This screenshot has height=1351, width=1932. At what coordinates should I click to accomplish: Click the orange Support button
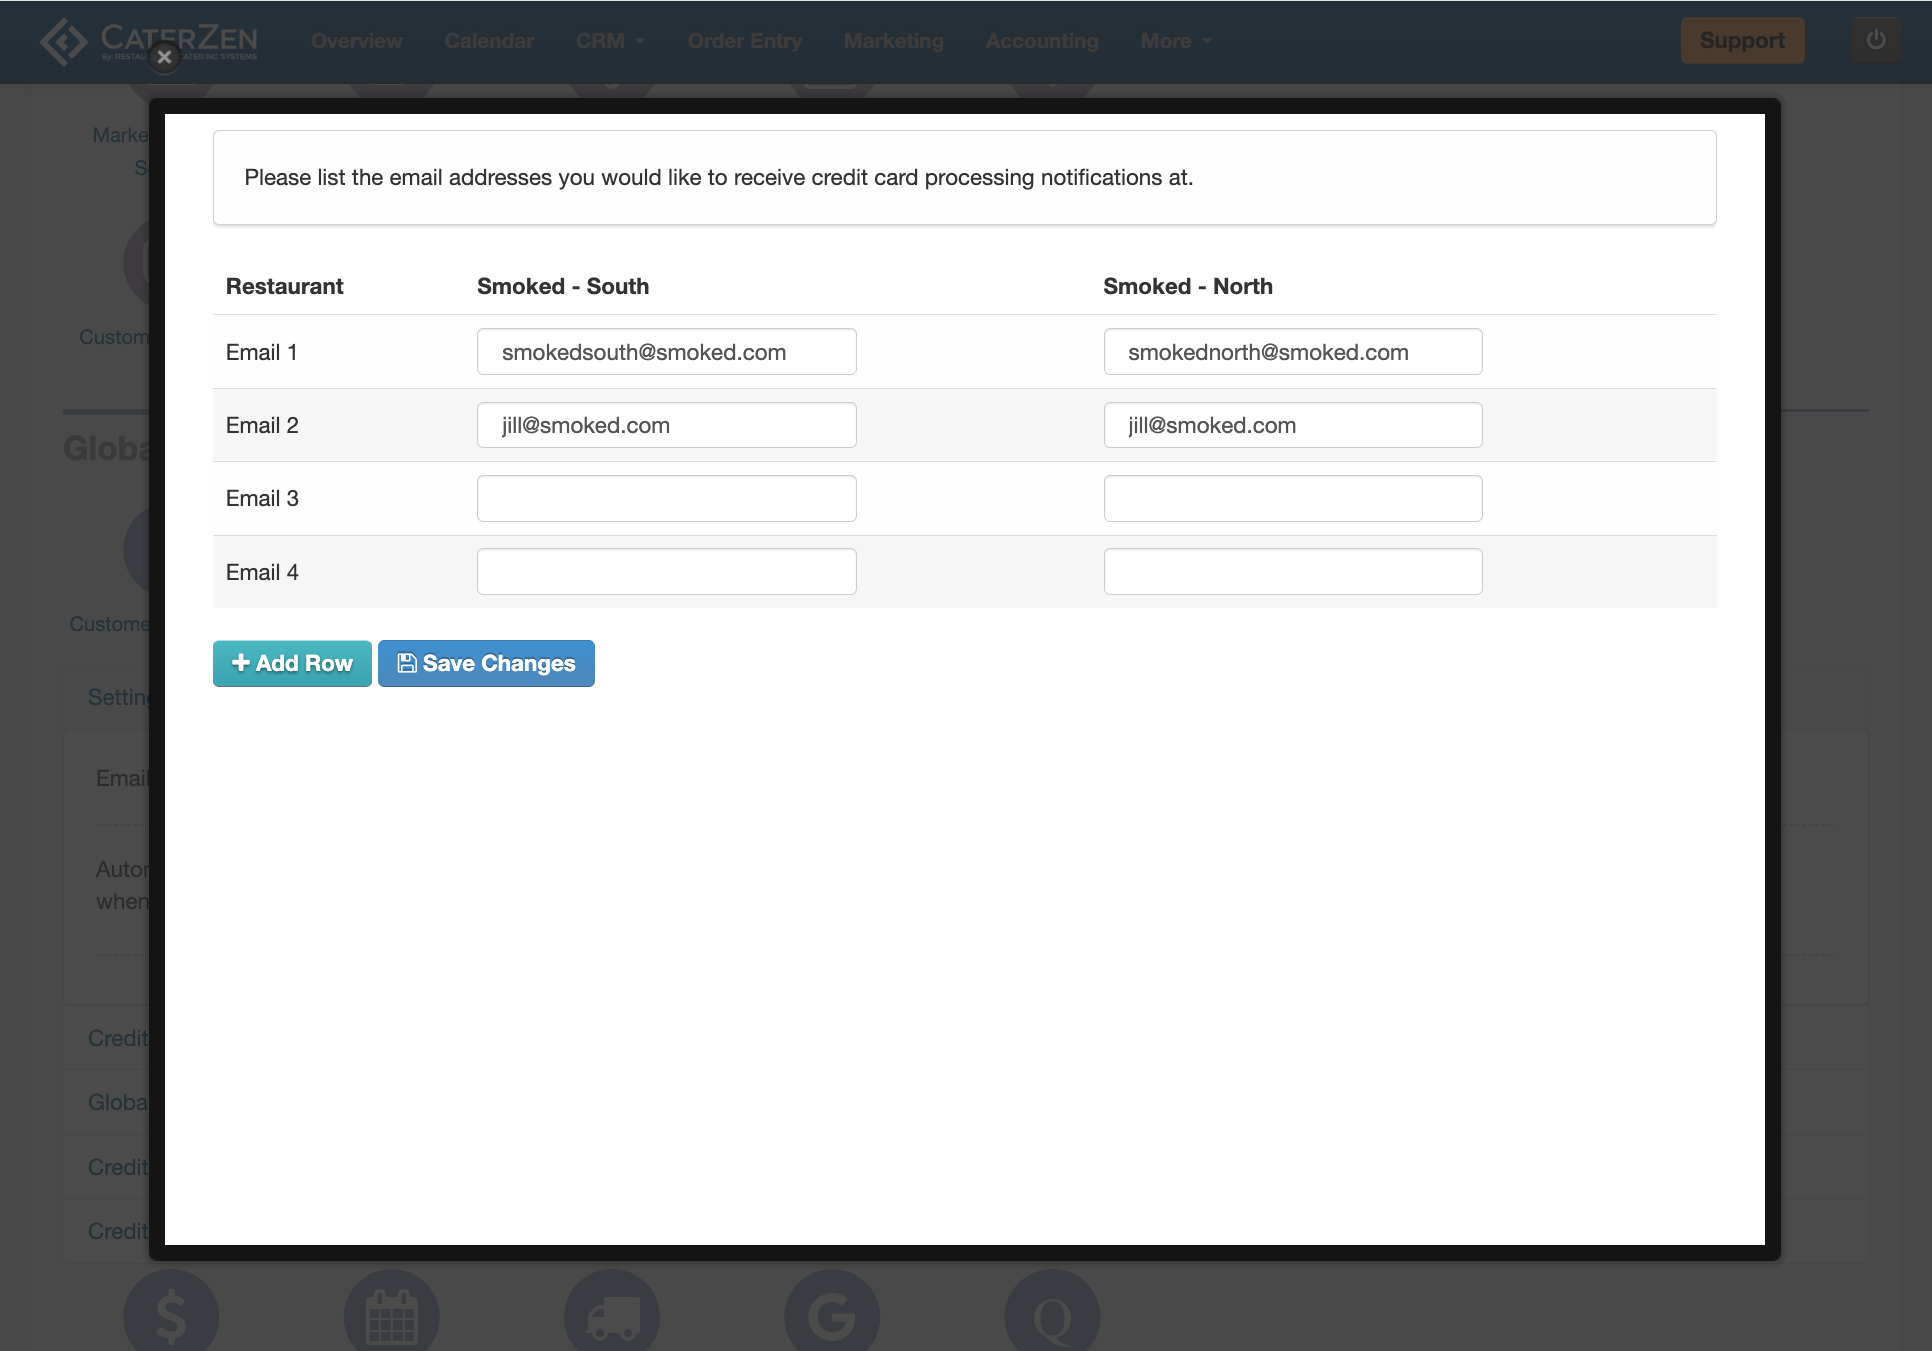pos(1742,41)
